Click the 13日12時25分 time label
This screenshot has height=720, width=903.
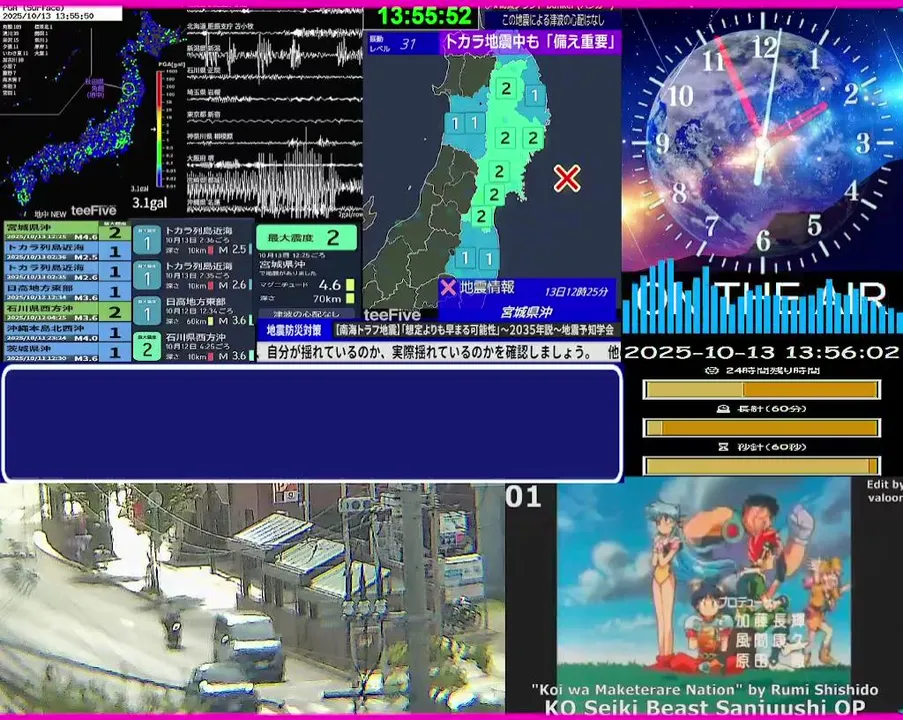[576, 291]
